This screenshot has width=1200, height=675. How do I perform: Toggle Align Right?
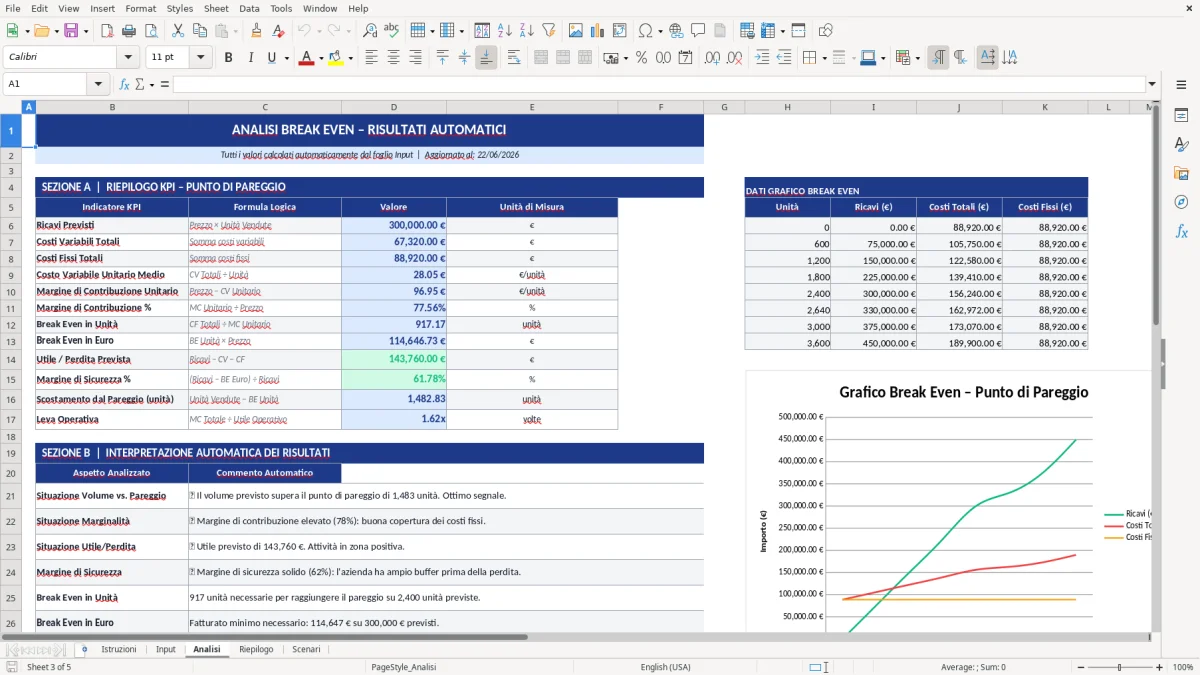point(415,58)
